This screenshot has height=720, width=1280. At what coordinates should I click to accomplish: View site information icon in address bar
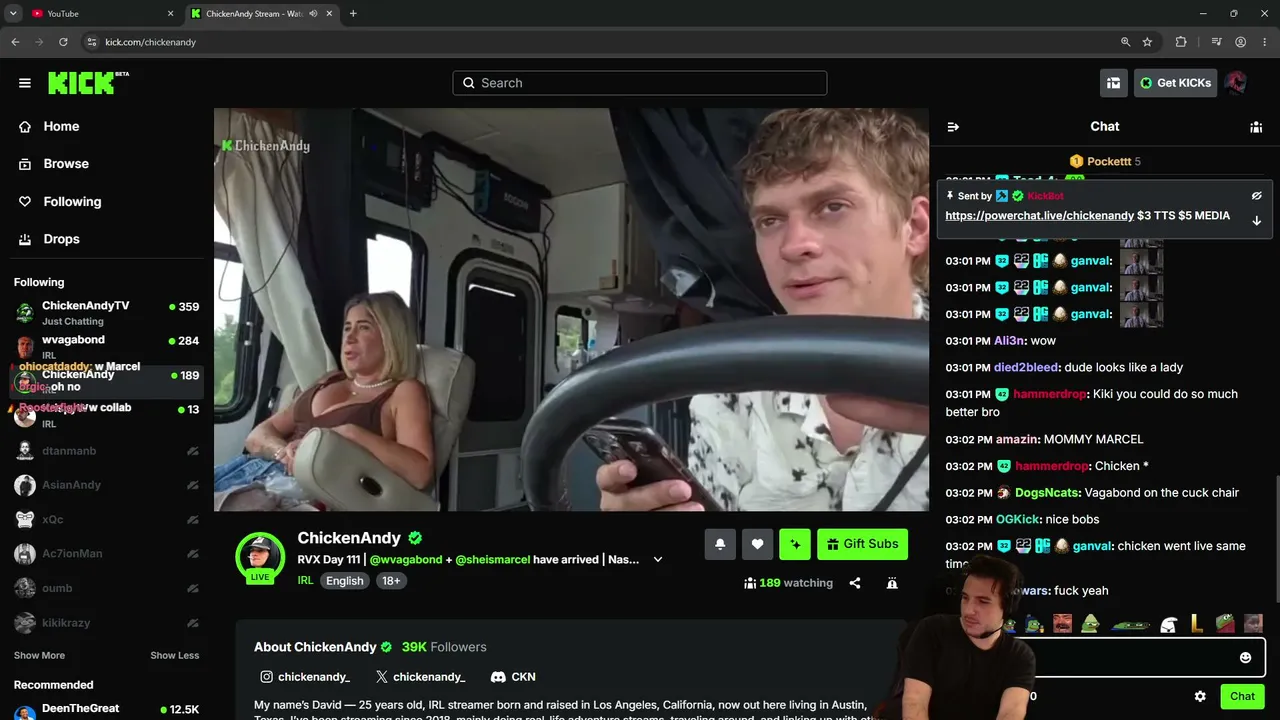pos(92,42)
